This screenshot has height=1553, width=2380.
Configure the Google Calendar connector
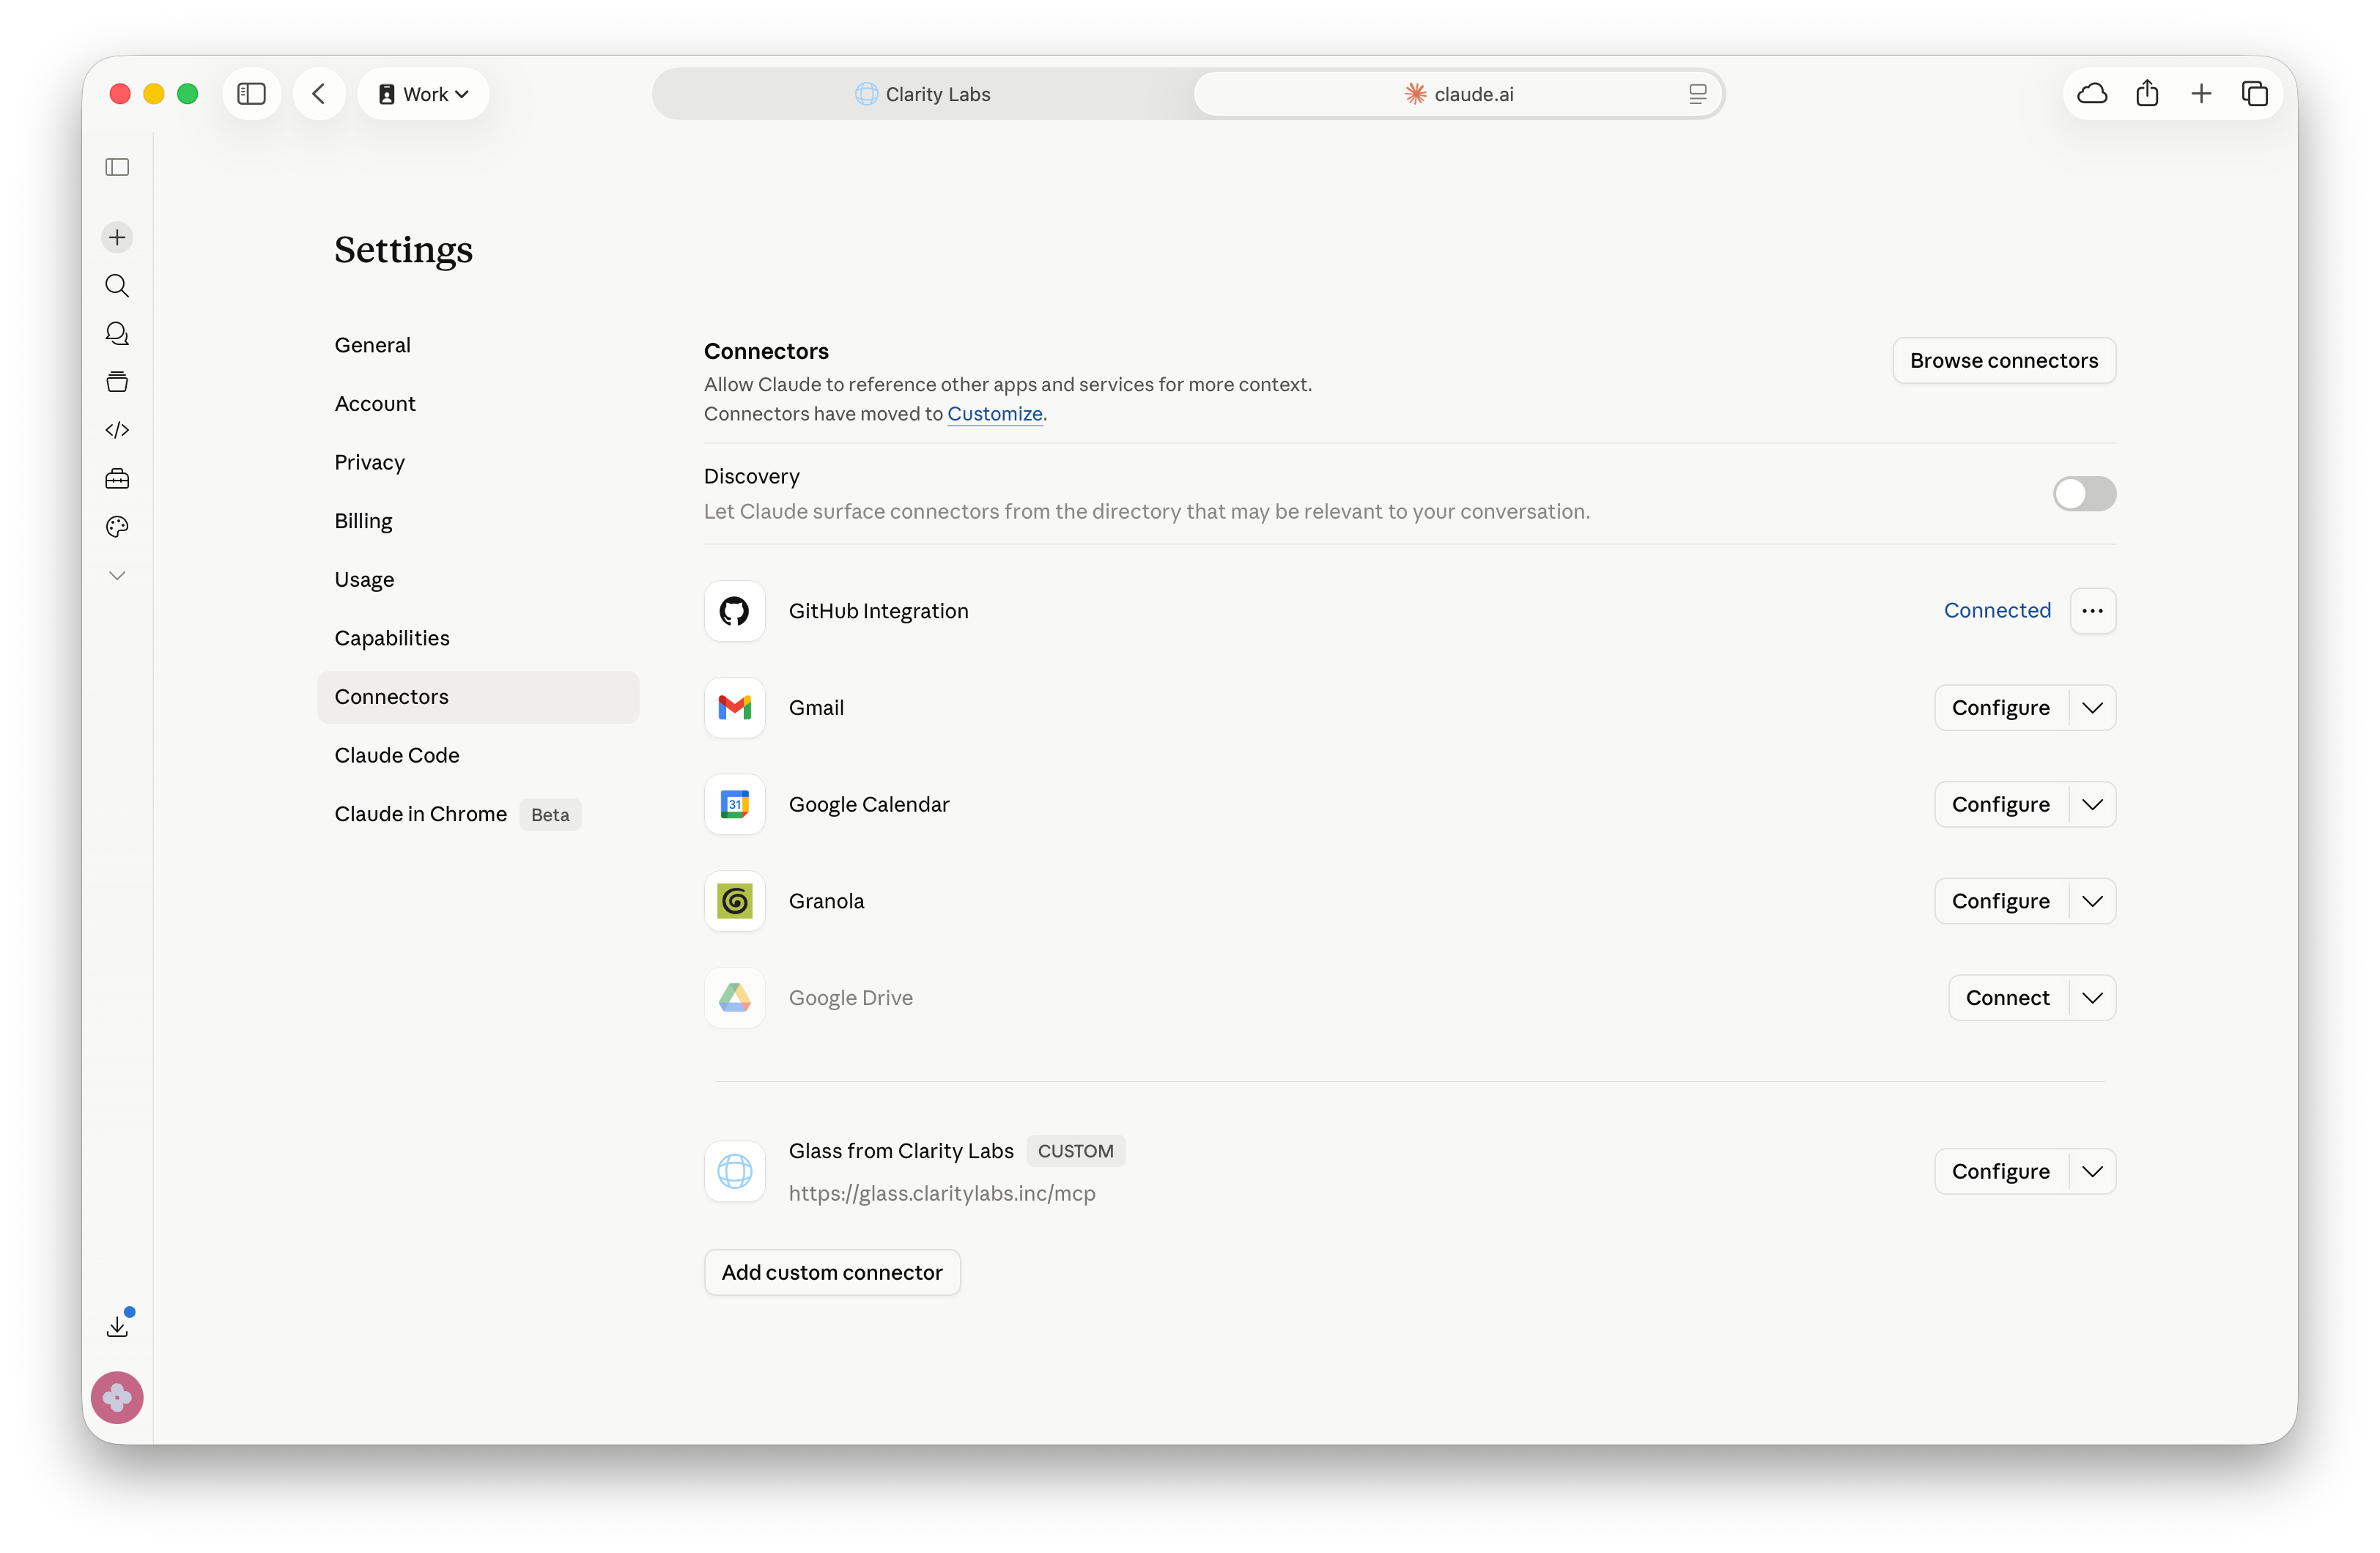(x=2001, y=804)
